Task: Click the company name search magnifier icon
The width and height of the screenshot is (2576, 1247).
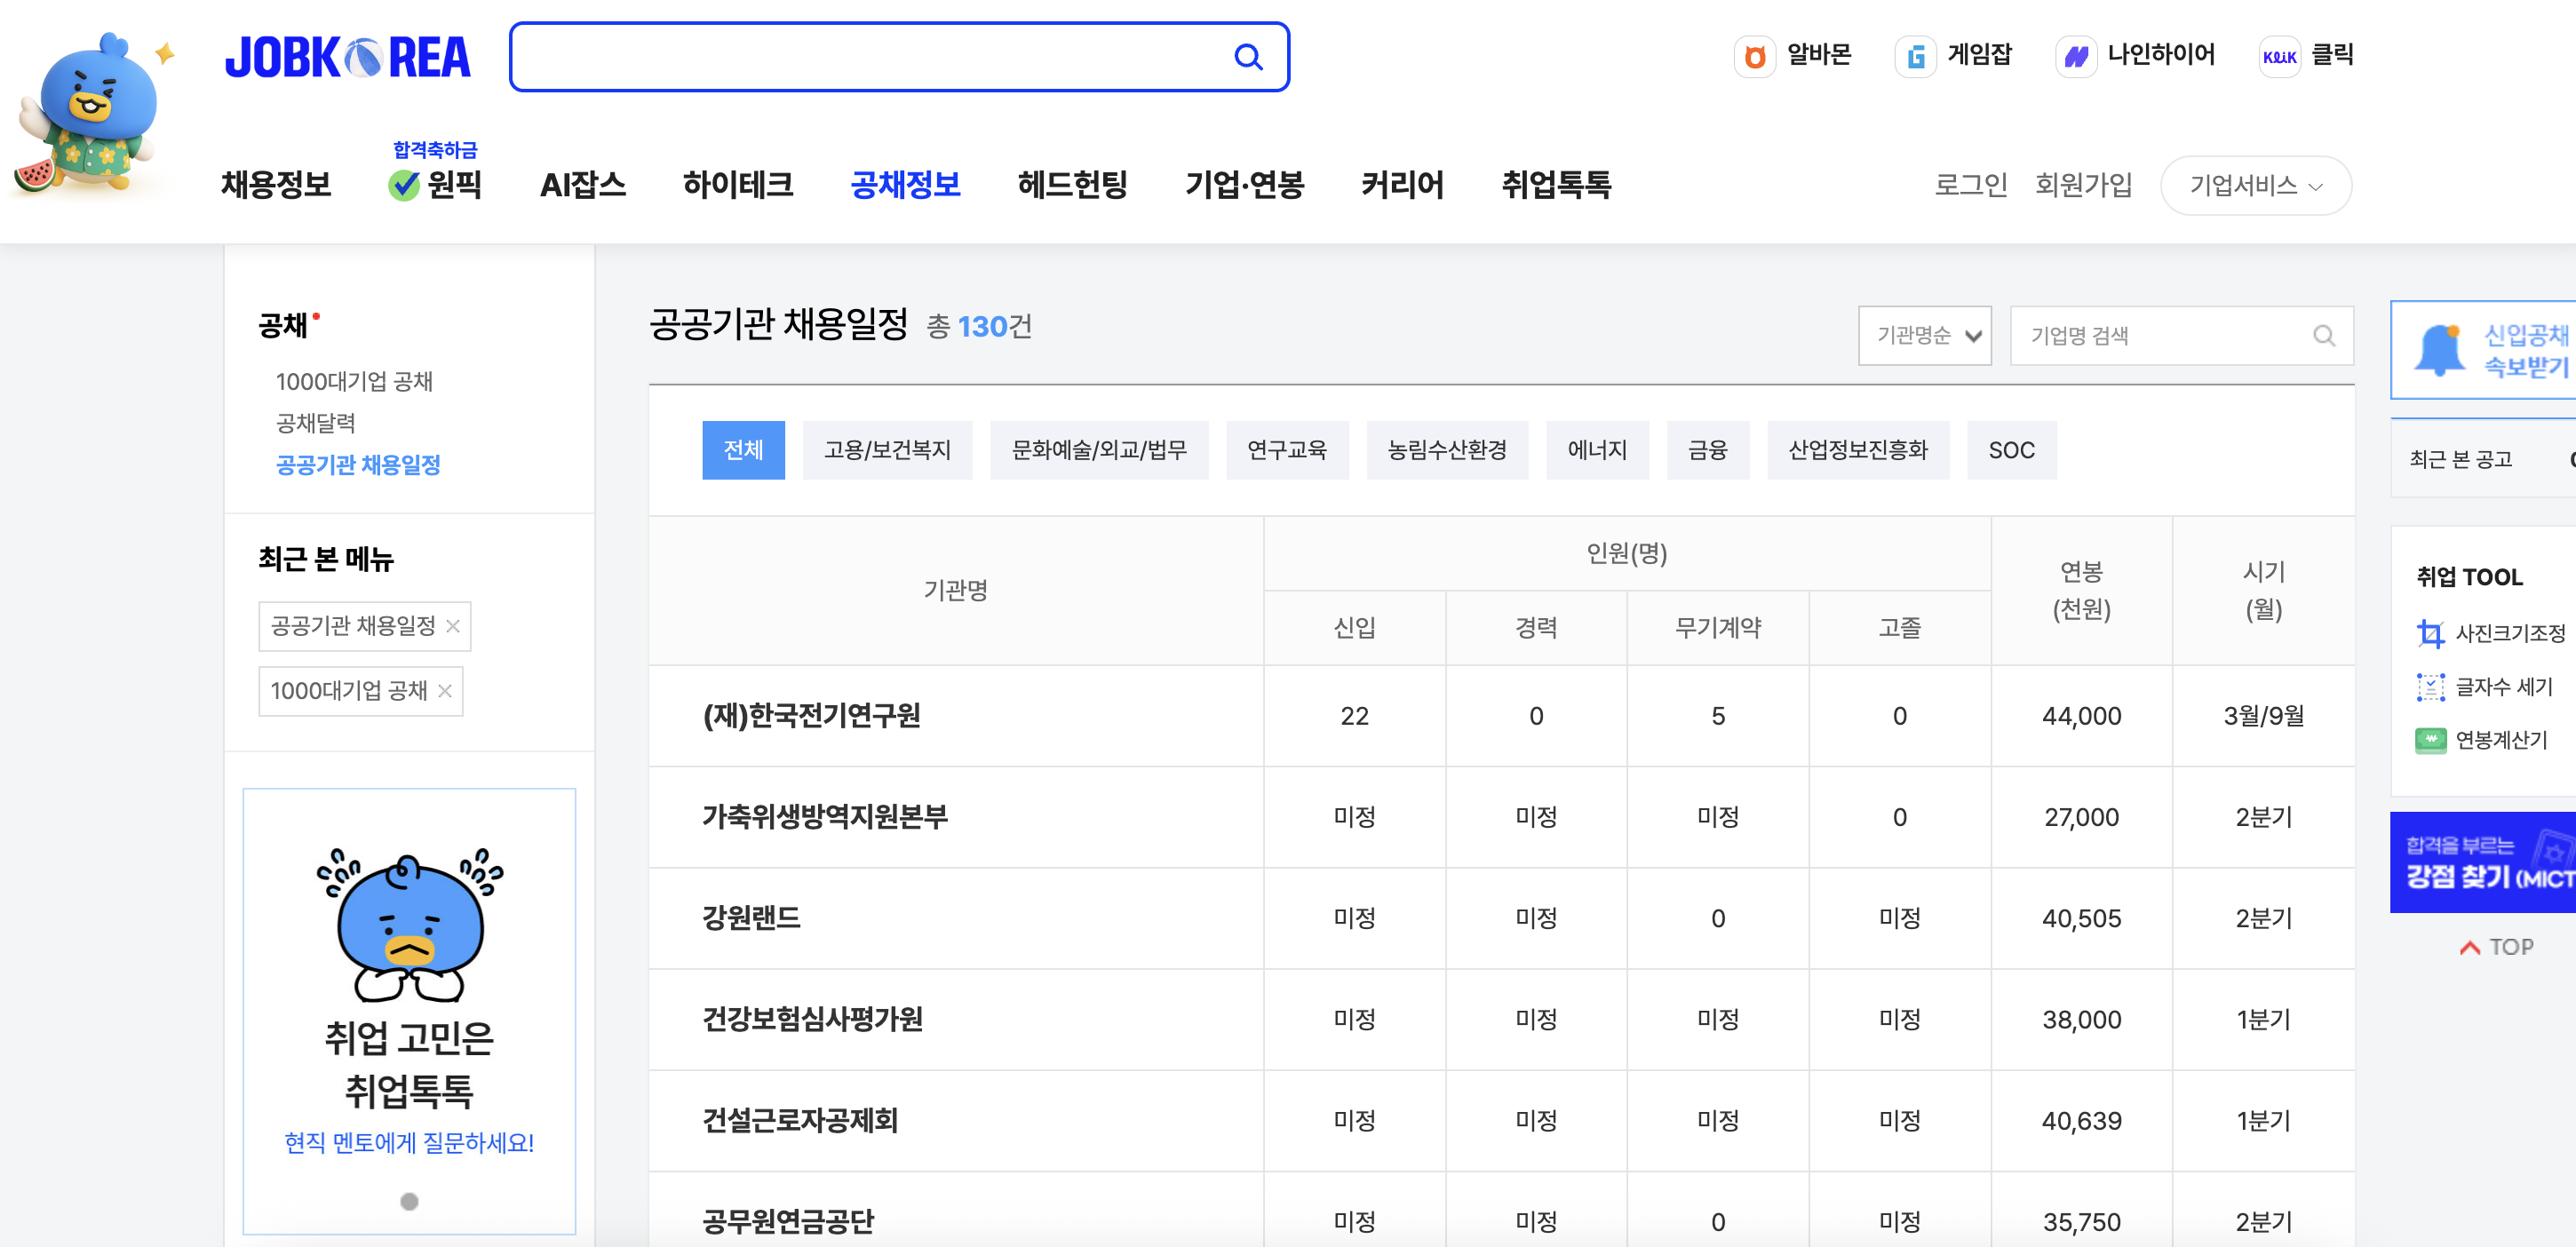Action: point(2324,336)
